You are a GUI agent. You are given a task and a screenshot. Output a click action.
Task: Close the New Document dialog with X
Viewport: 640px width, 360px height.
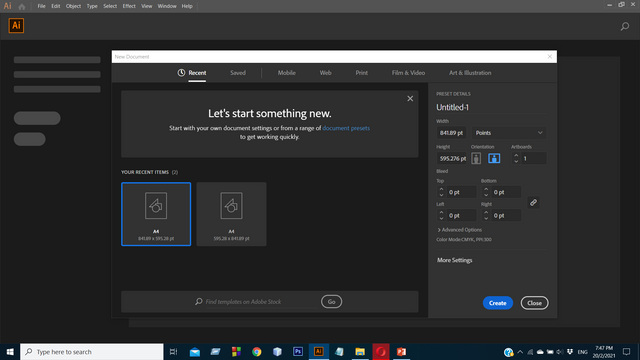tap(549, 57)
